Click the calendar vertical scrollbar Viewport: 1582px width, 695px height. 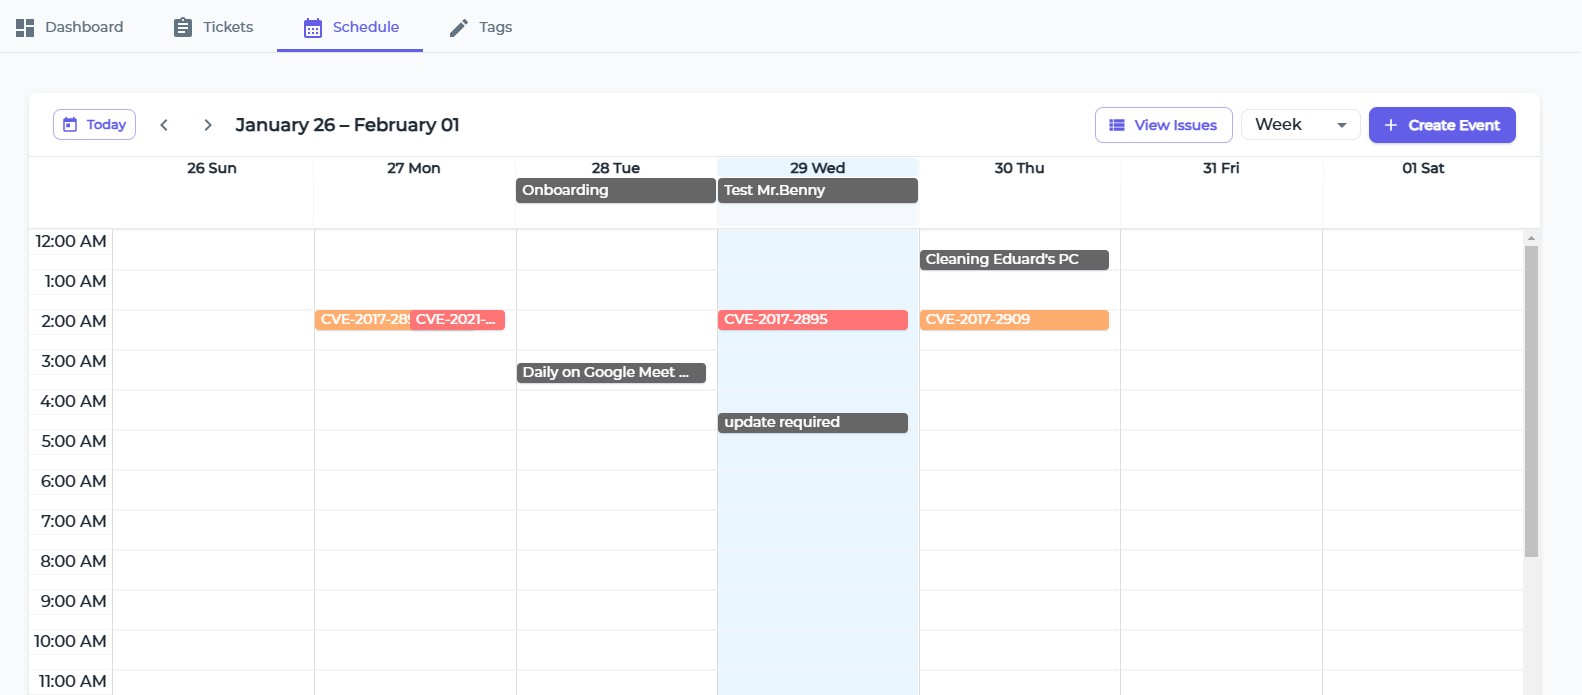[x=1531, y=400]
